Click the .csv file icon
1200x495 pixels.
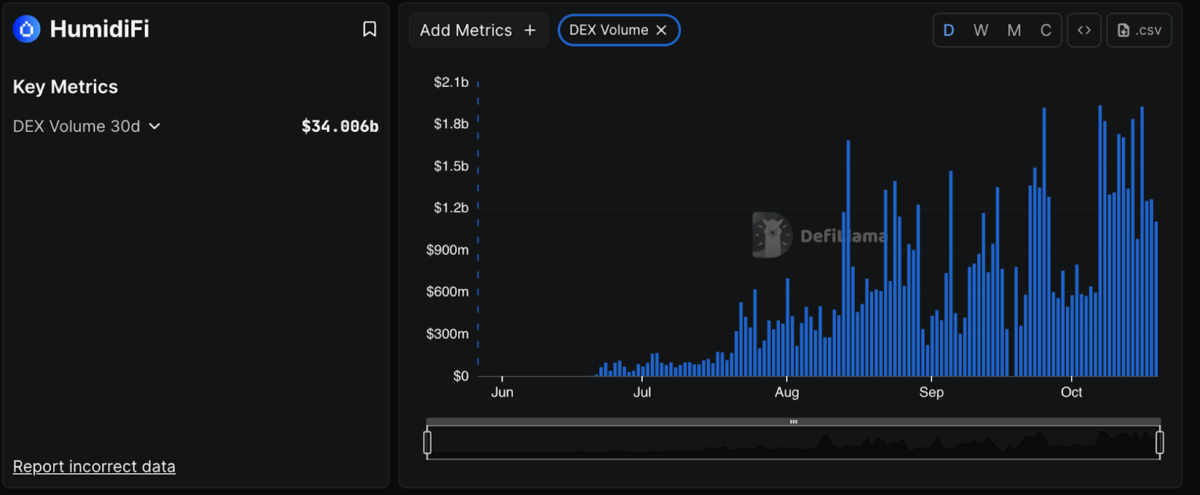(x=1123, y=31)
